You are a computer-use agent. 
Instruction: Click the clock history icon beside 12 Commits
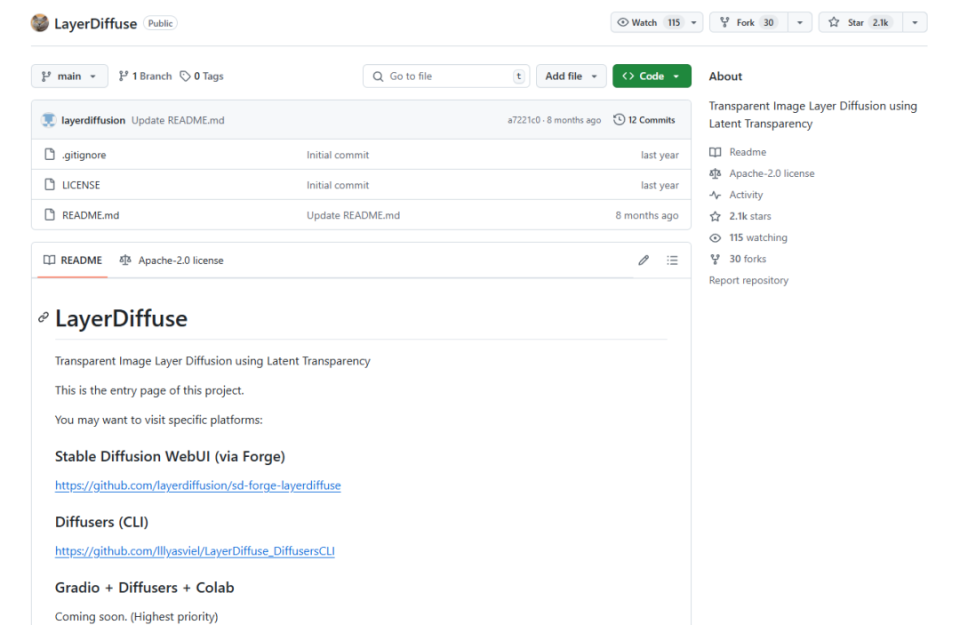tap(619, 119)
